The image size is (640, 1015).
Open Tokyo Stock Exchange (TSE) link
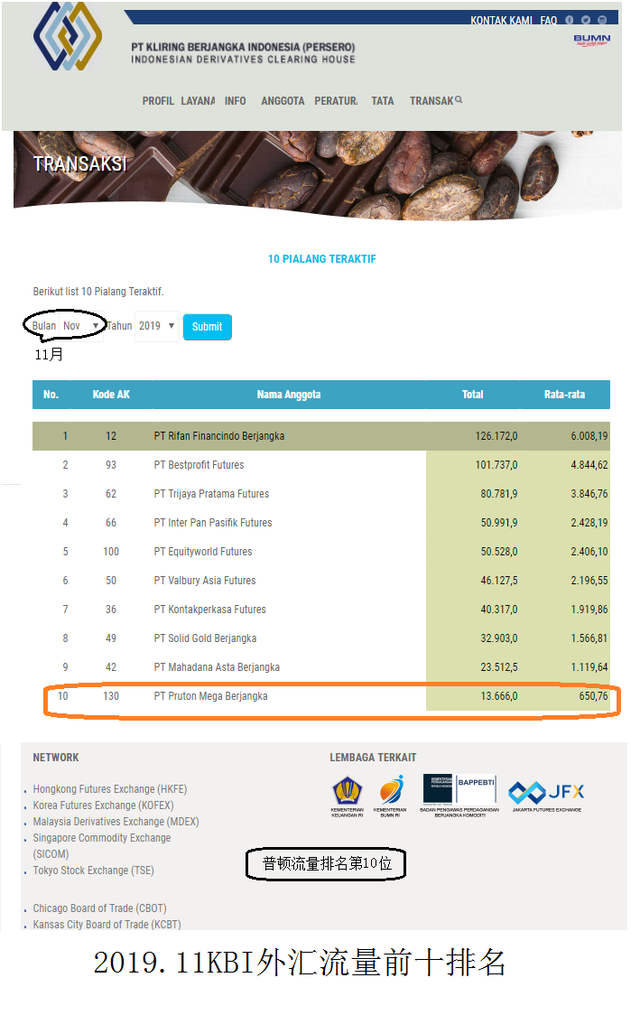coord(93,870)
